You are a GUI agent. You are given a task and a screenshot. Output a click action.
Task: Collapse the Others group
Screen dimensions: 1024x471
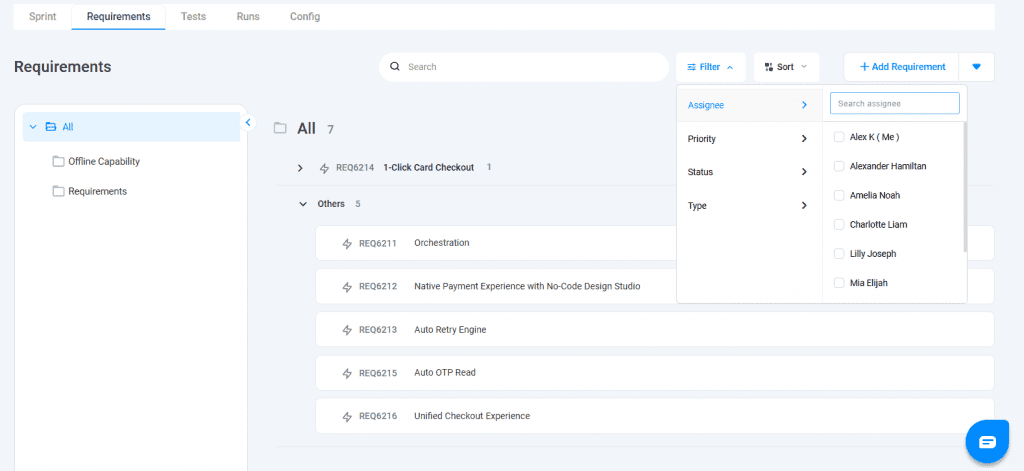303,204
